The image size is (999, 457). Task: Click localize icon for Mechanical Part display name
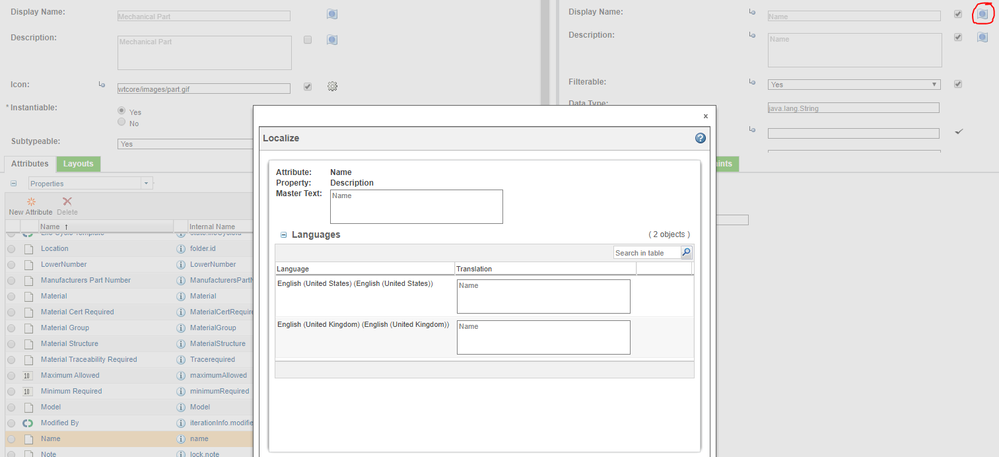click(x=332, y=15)
